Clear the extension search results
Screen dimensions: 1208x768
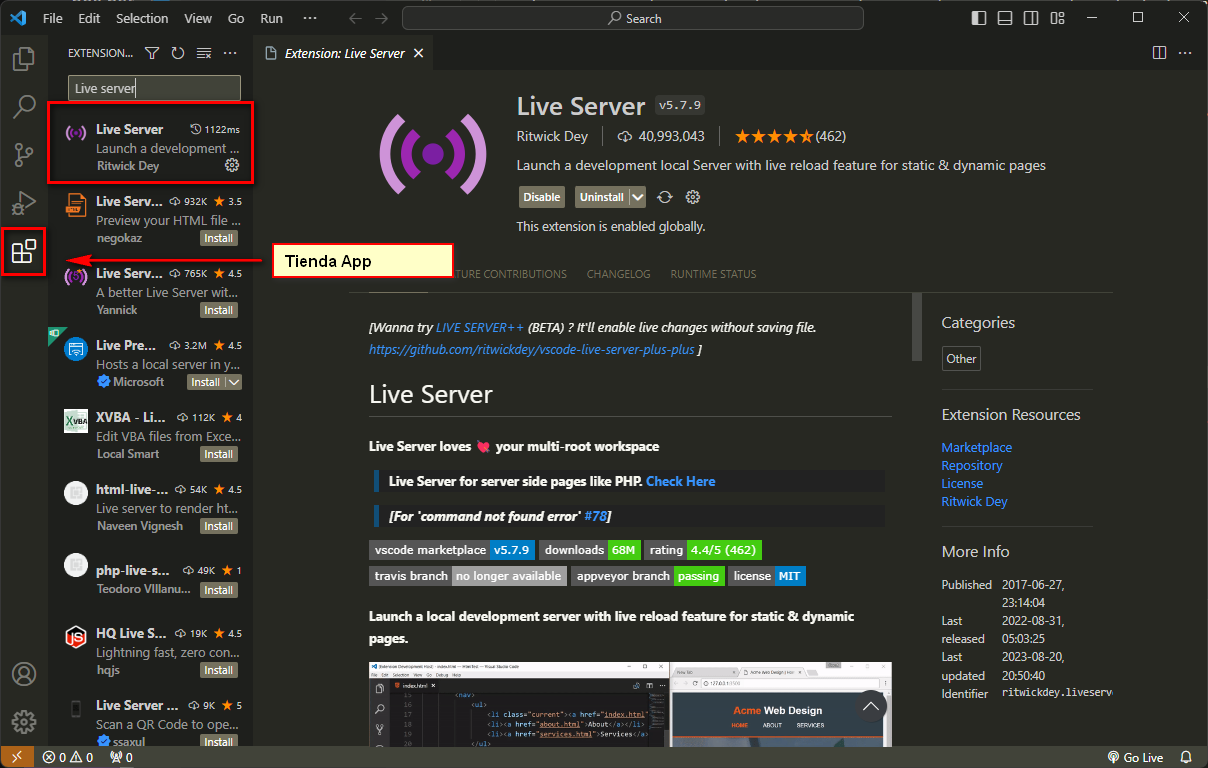(x=203, y=52)
